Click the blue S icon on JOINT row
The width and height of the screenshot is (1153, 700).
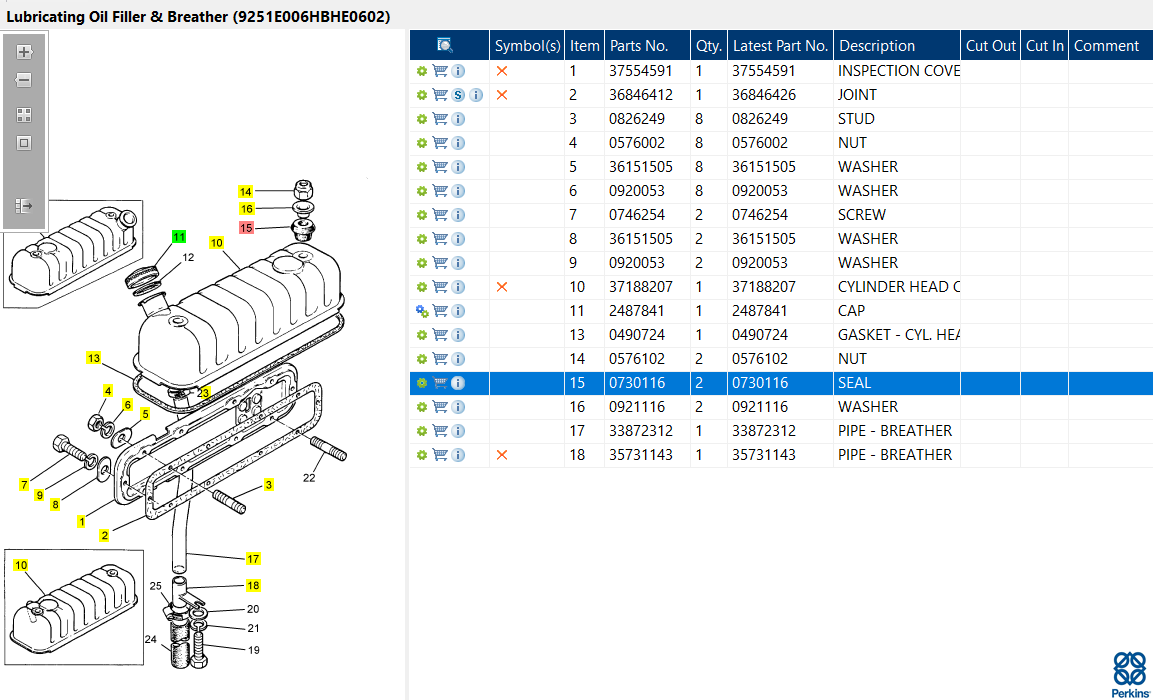(458, 95)
